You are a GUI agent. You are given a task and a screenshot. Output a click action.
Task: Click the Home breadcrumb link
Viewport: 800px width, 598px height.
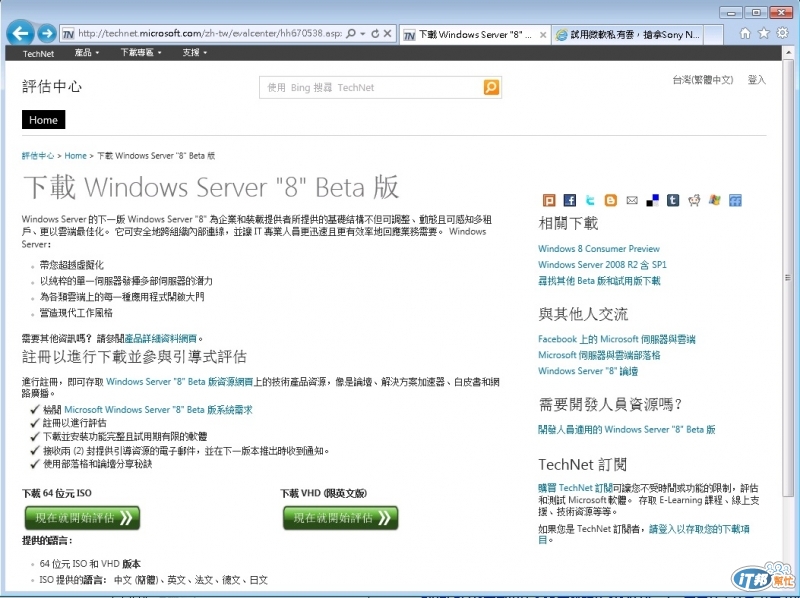76,156
